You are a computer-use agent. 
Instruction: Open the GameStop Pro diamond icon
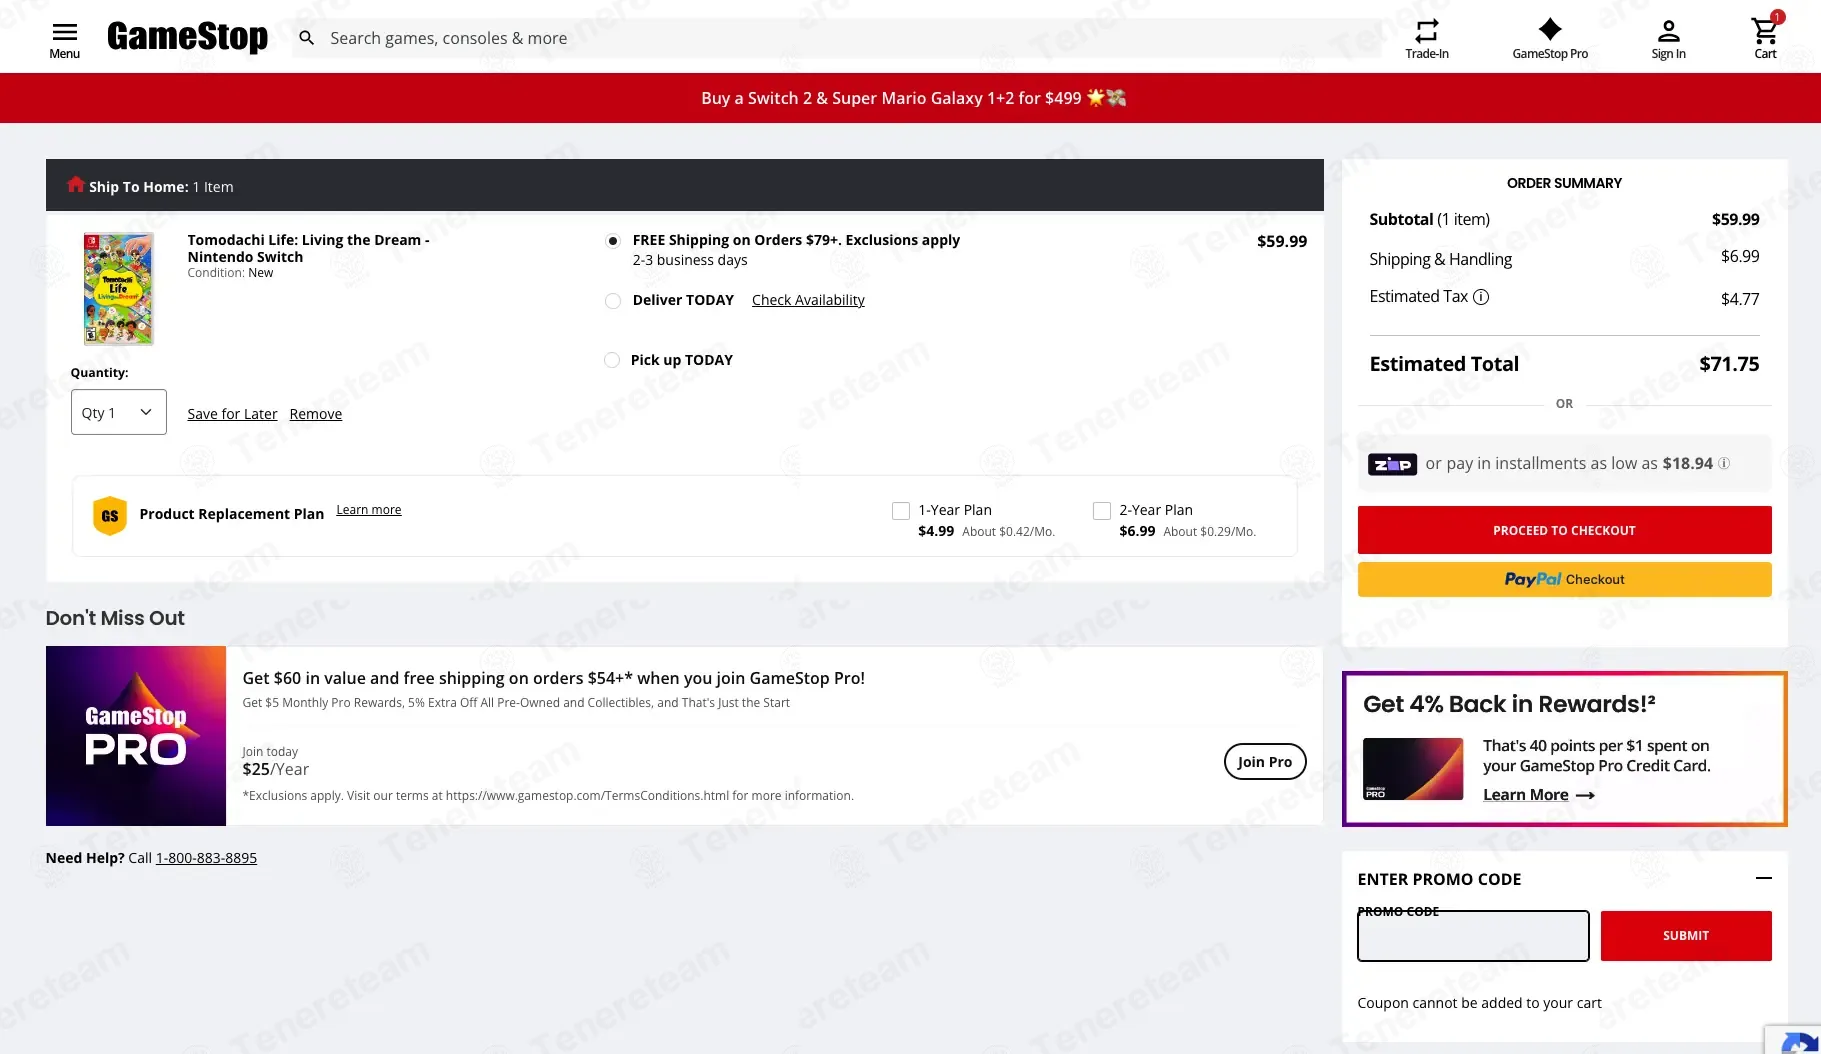pos(1550,30)
